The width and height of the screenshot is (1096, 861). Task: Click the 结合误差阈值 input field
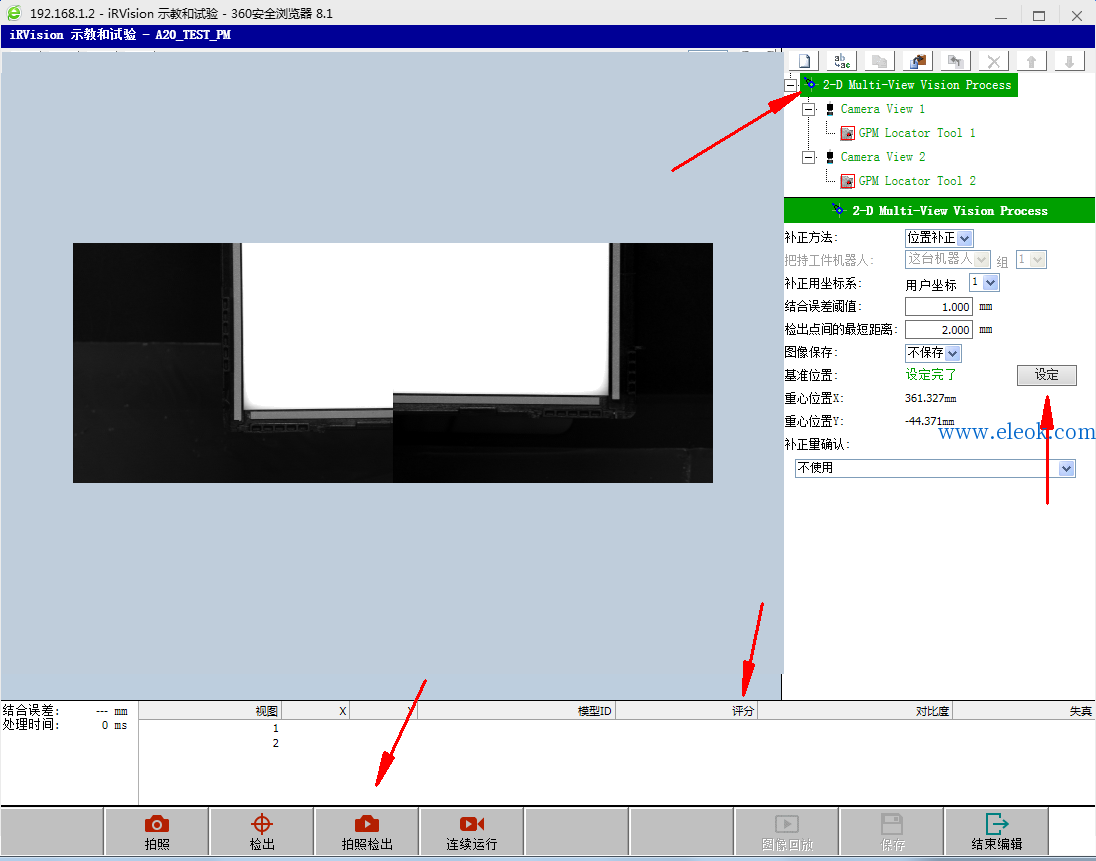(939, 307)
